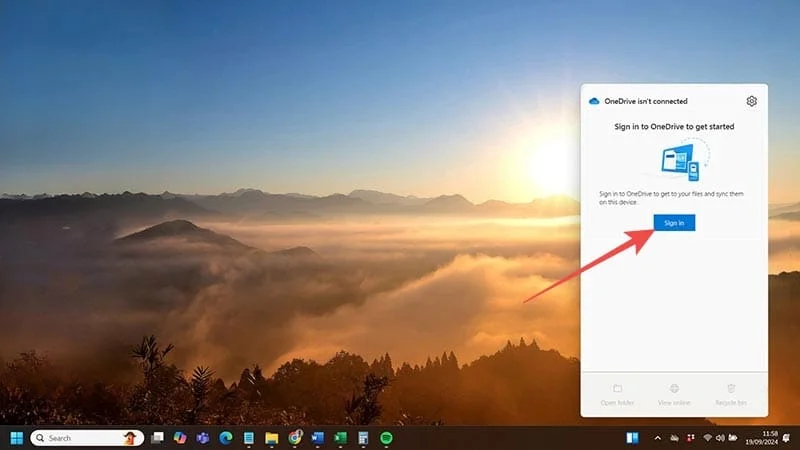This screenshot has height=450, width=800.
Task: Launch Google Chrome from taskbar
Action: click(295, 437)
